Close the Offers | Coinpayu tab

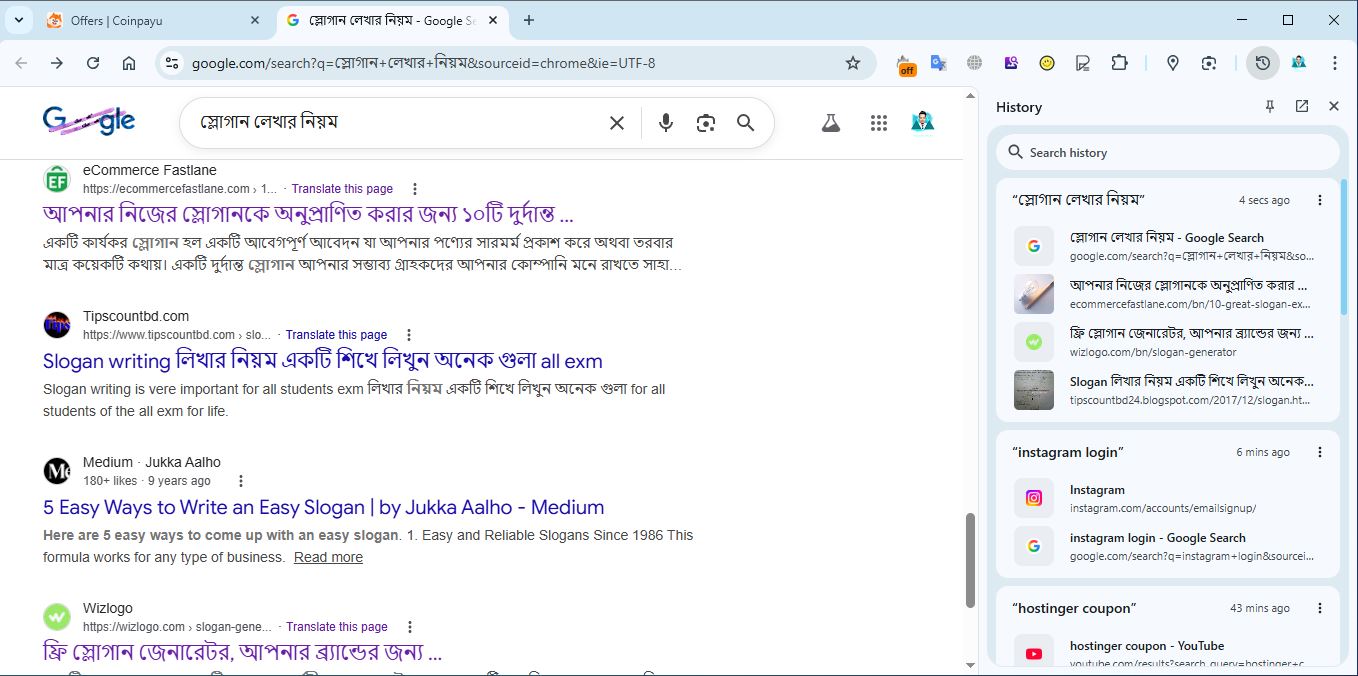(x=254, y=20)
